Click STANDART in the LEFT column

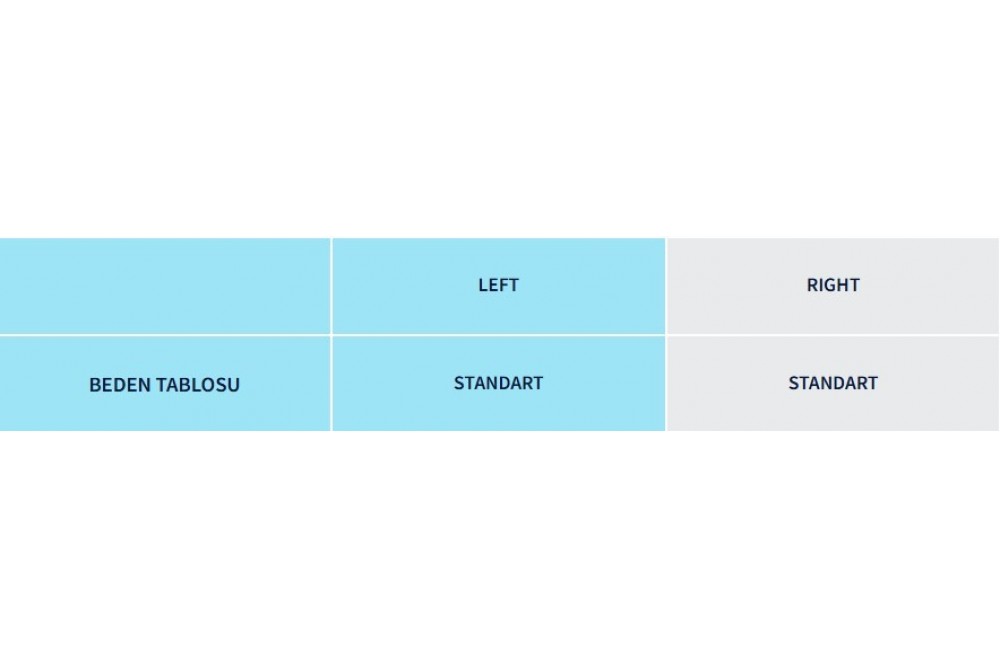(498, 383)
